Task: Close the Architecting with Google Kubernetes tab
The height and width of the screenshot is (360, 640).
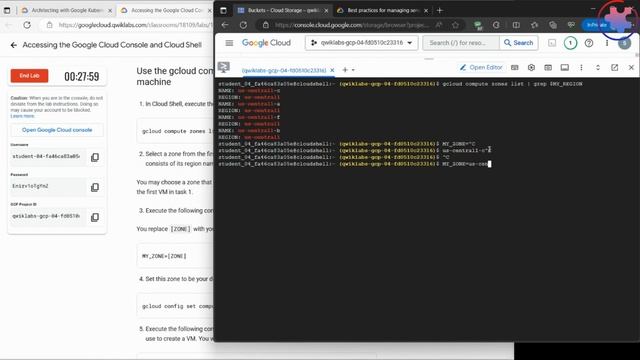Action: (110, 11)
